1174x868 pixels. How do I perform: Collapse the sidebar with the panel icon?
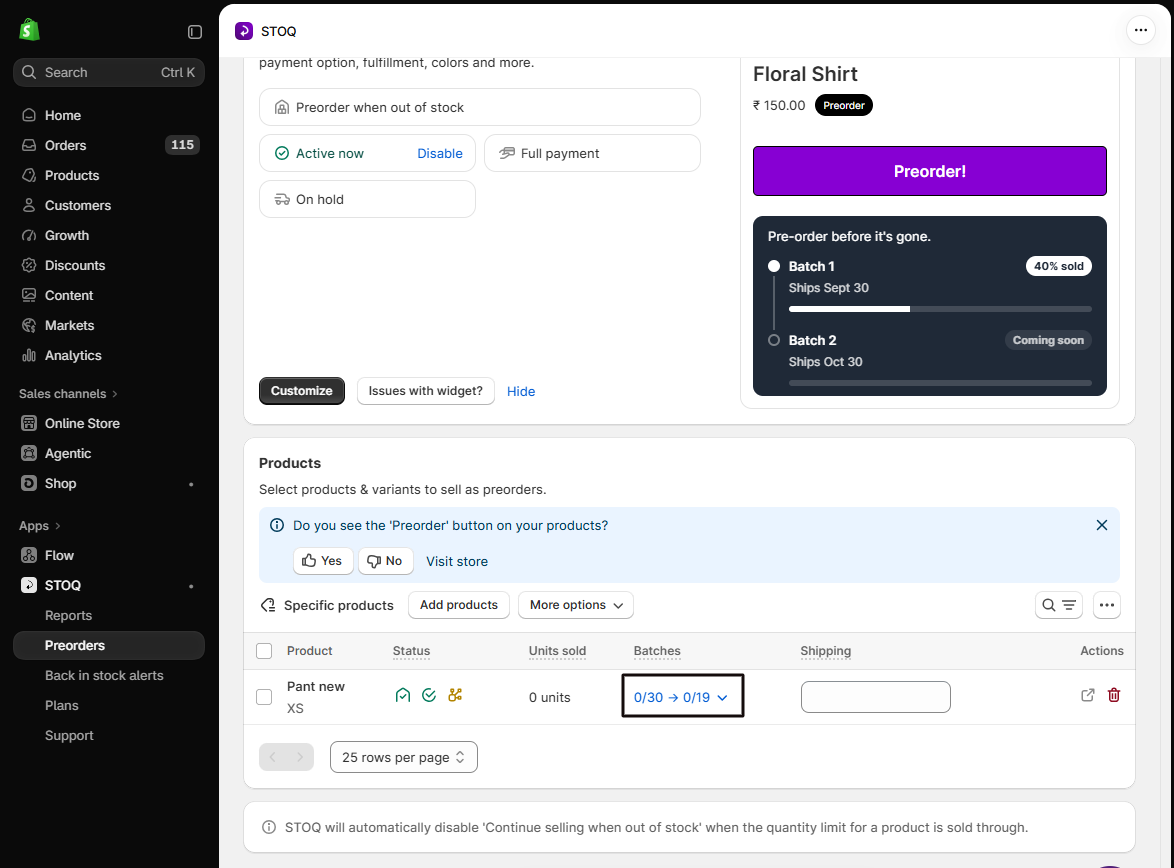195,31
